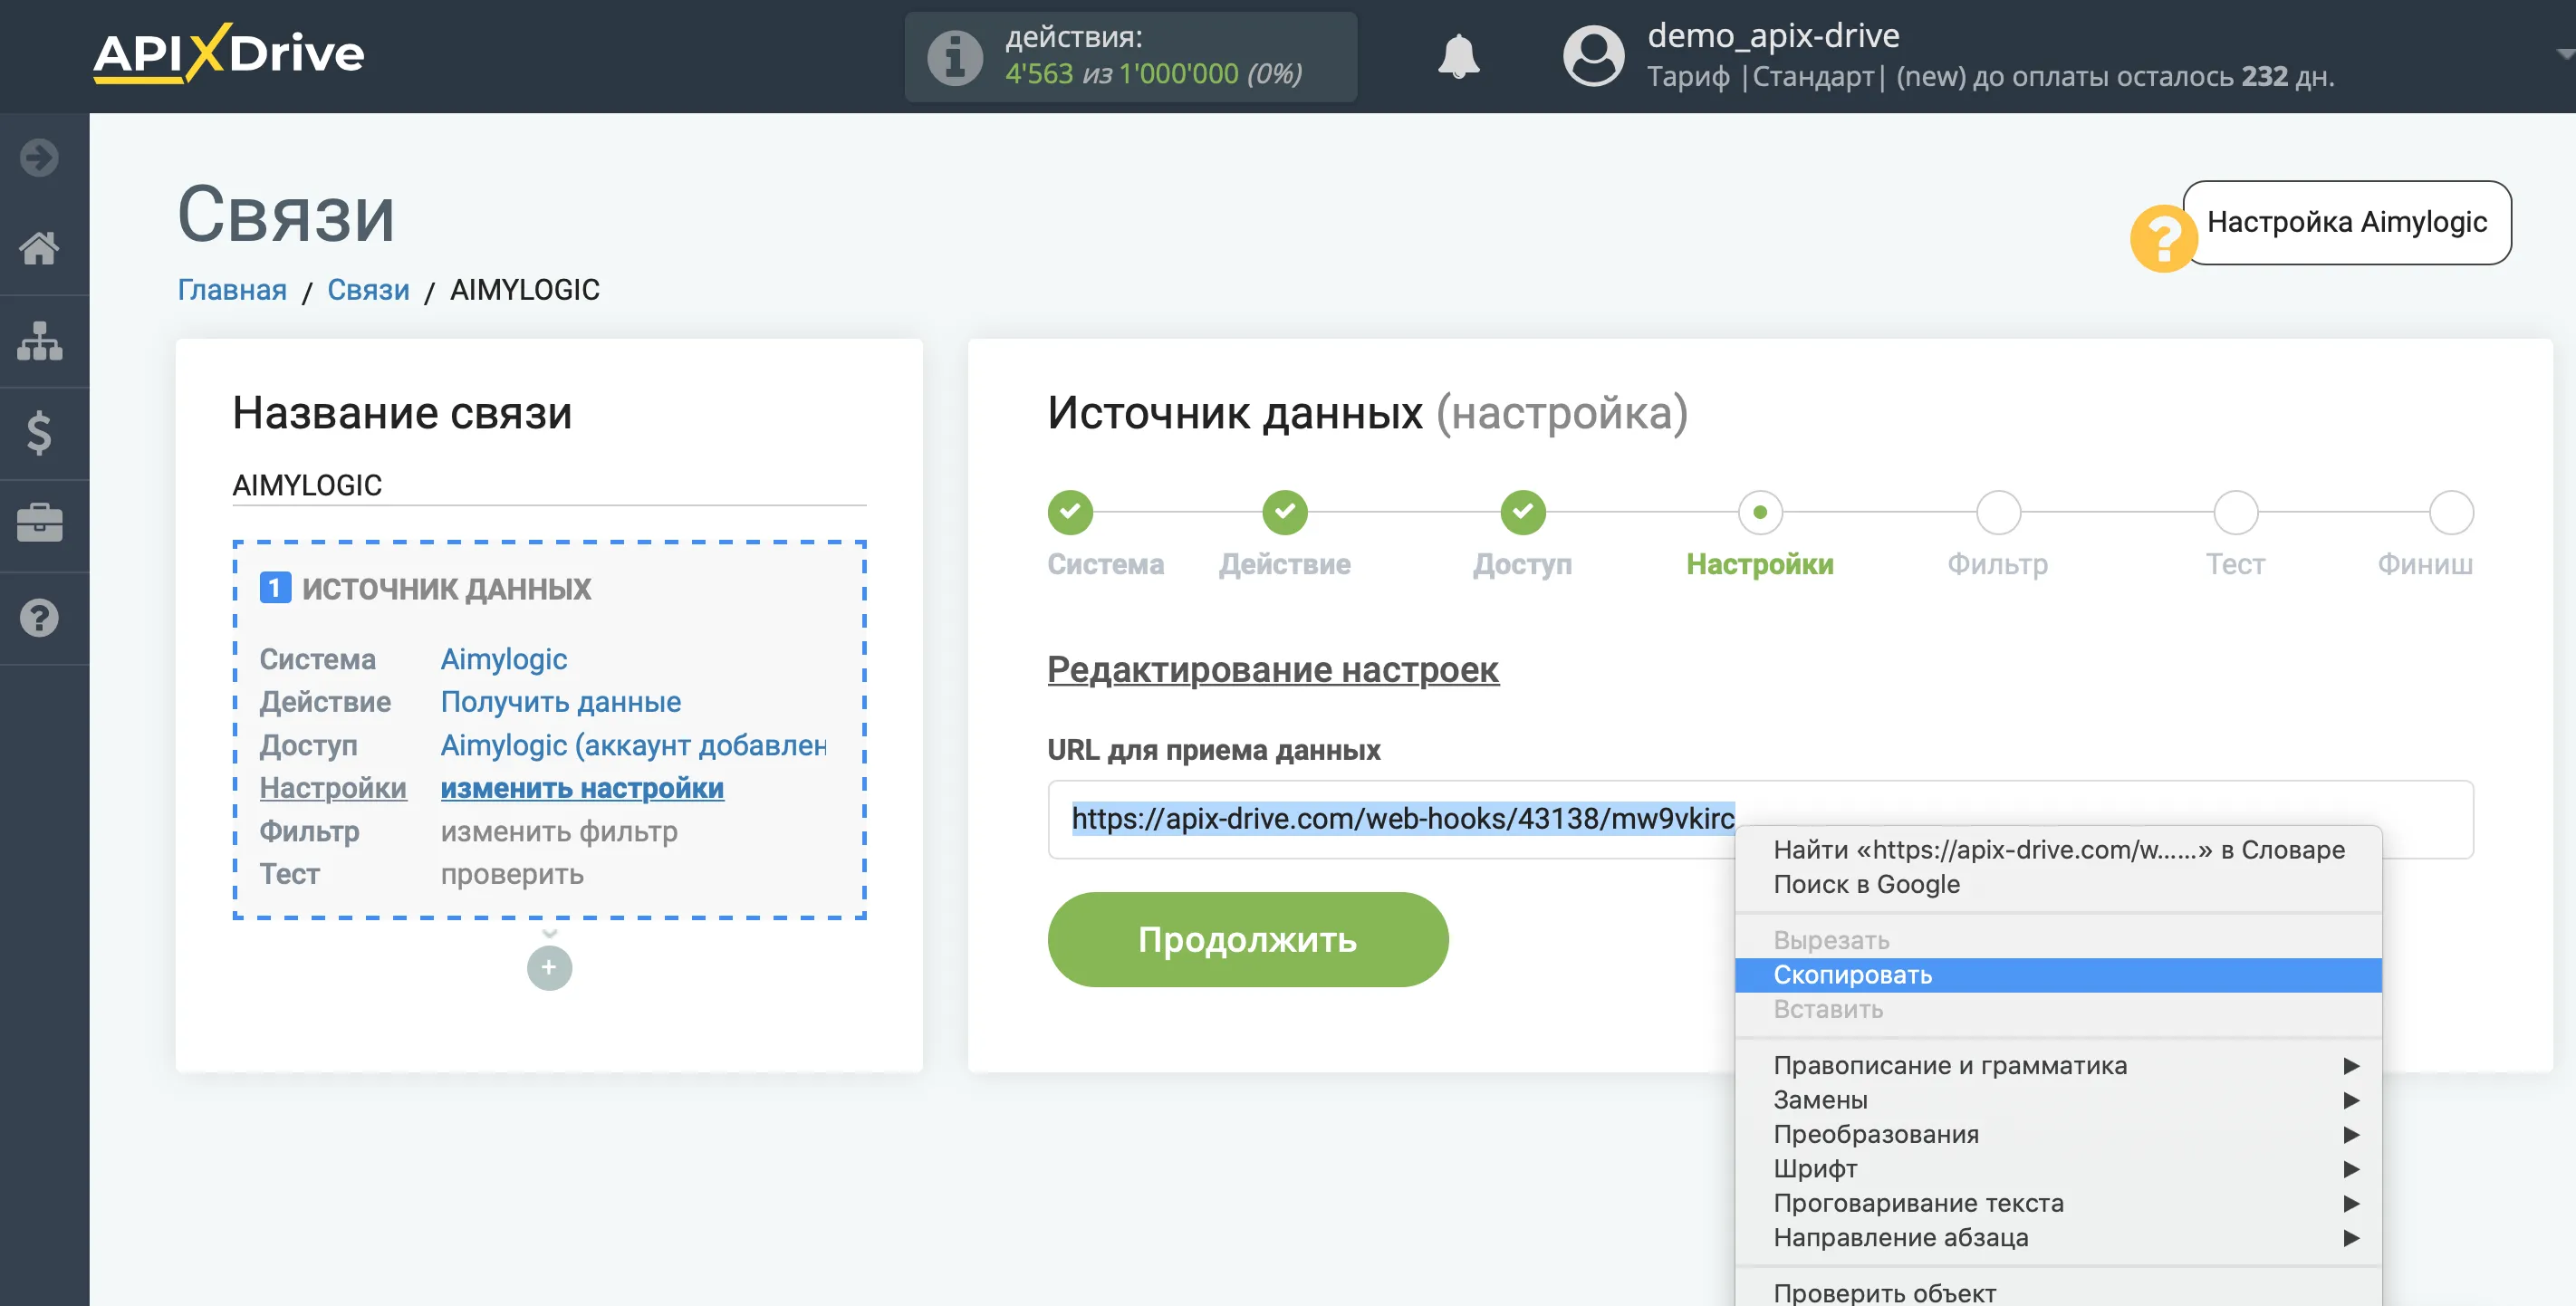Select the Тест step circle
Image resolution: width=2576 pixels, height=1306 pixels.
[x=2236, y=512]
